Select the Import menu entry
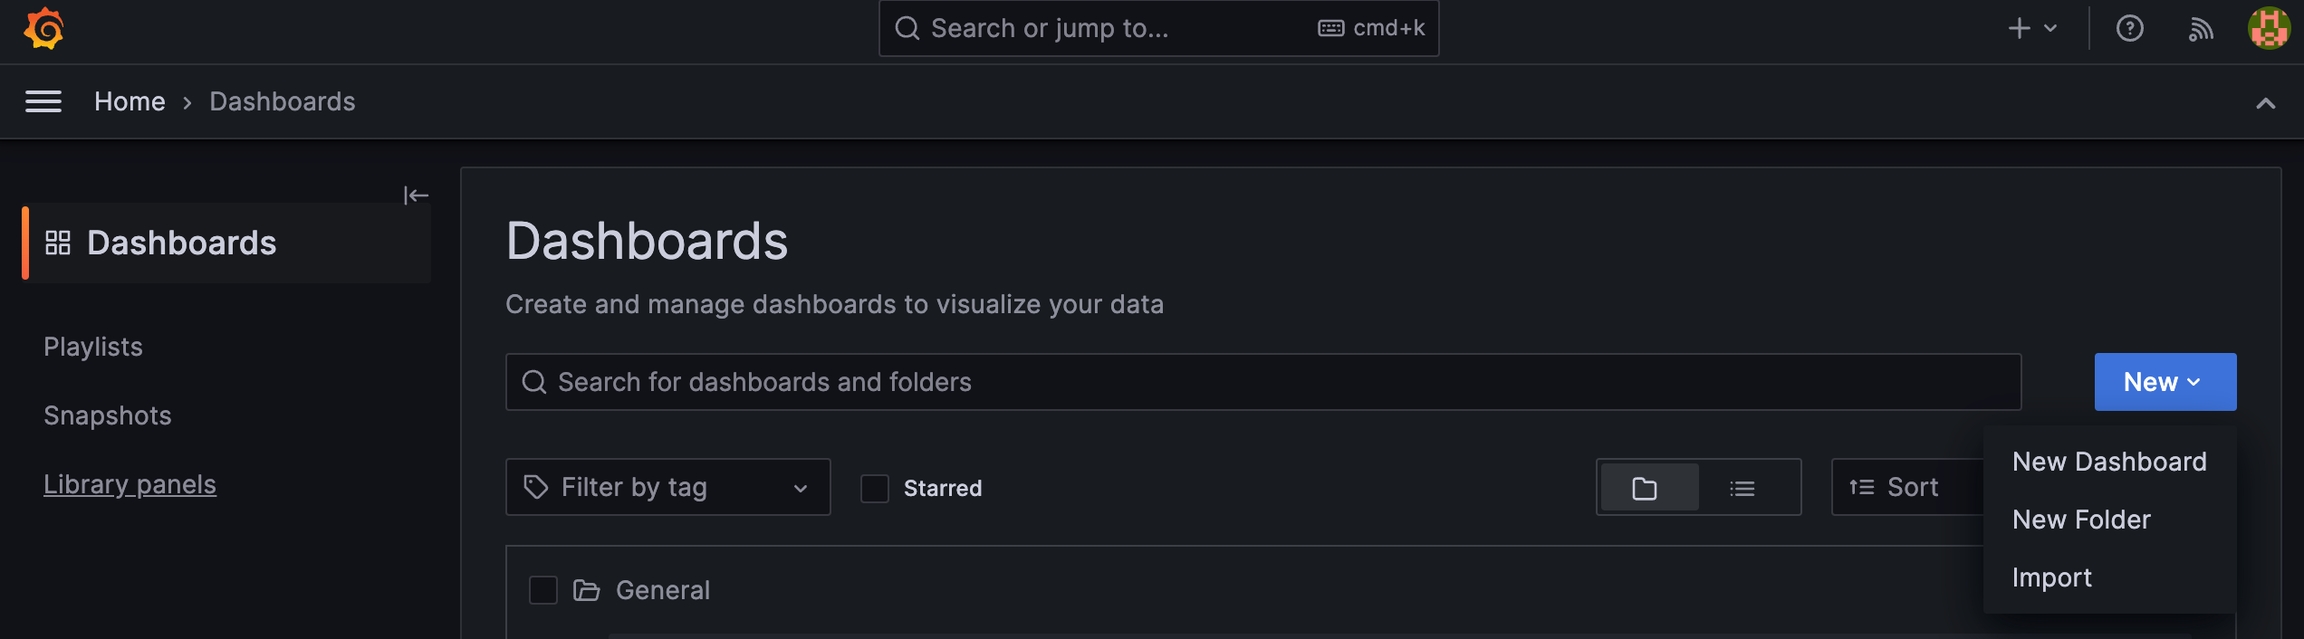The width and height of the screenshot is (2304, 639). tap(2052, 577)
